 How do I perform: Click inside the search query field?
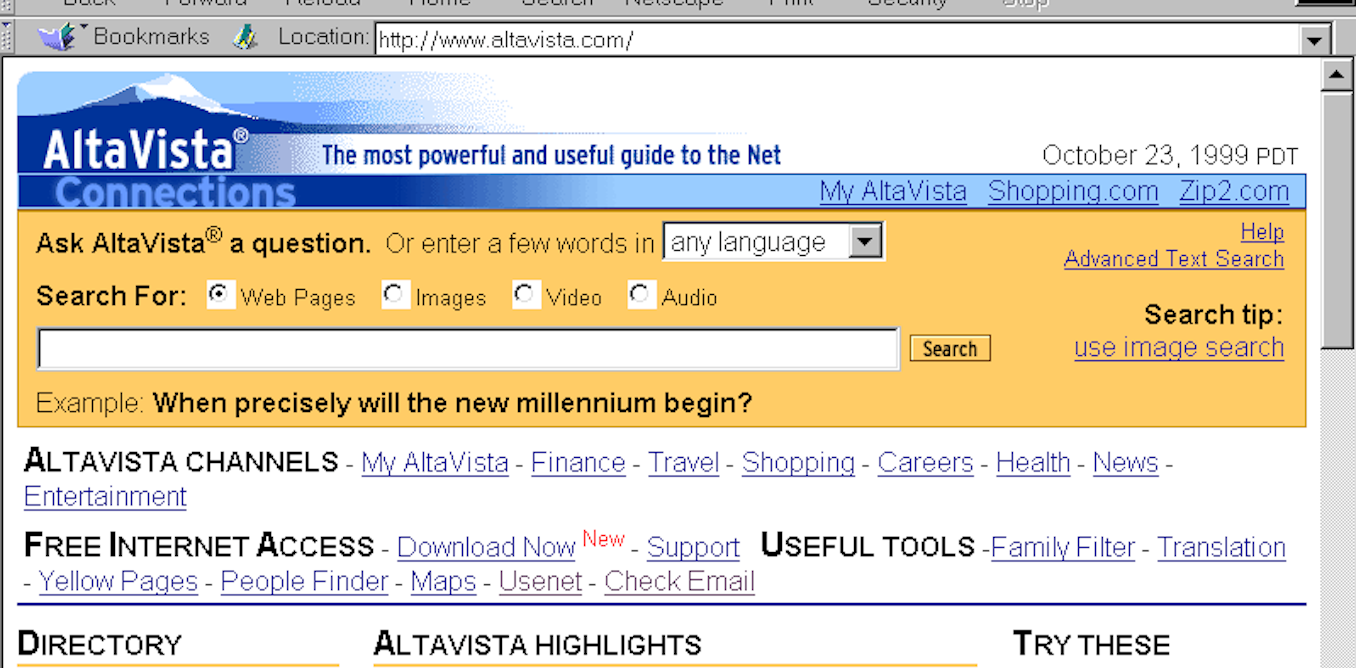[468, 347]
